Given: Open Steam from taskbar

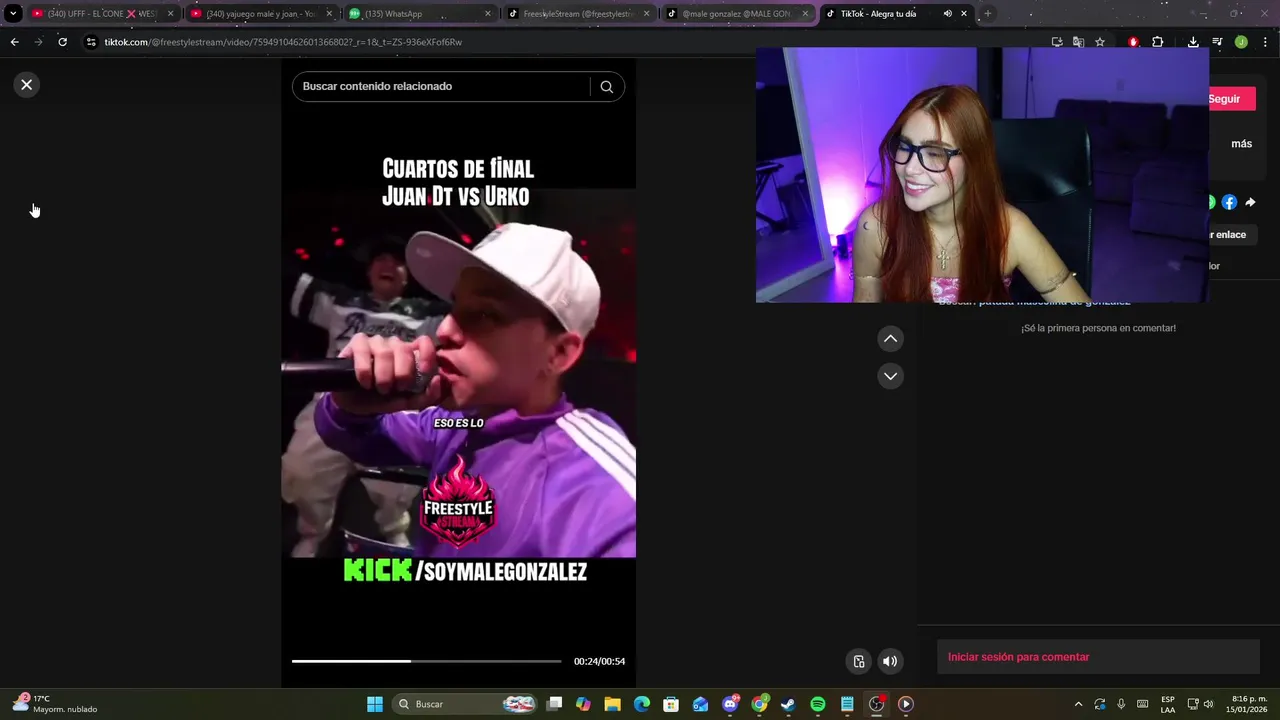Looking at the screenshot, I should 788,704.
